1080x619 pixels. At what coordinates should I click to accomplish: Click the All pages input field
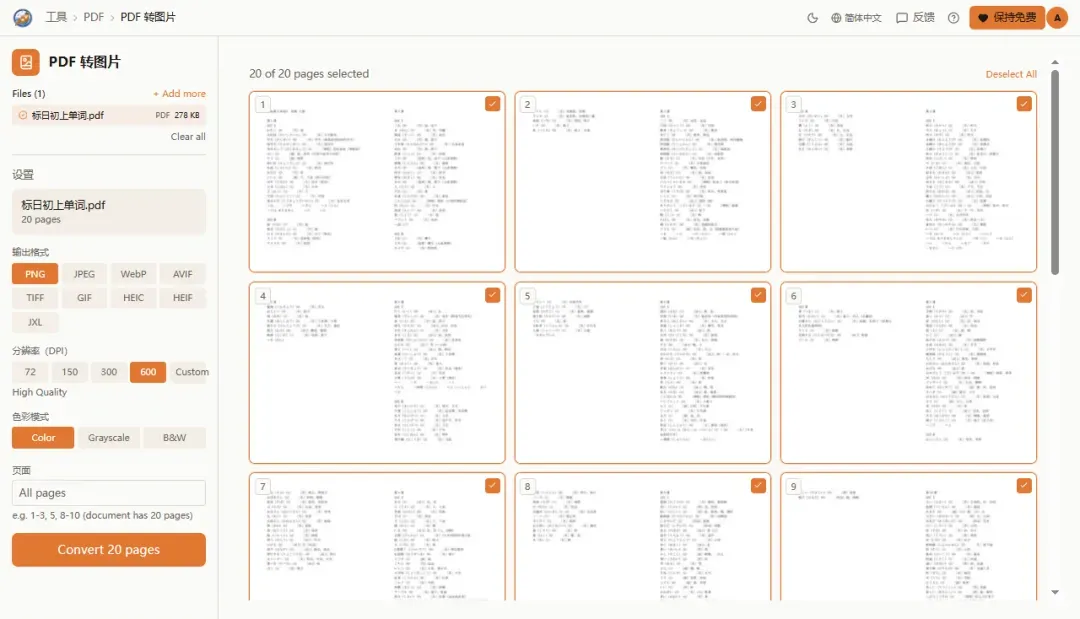tap(109, 493)
